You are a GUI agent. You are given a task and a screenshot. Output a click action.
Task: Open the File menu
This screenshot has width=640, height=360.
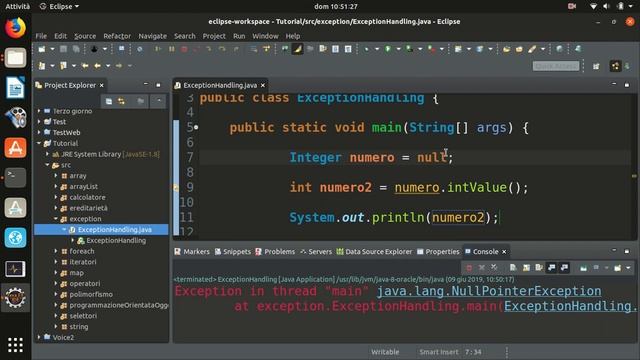click(x=41, y=36)
